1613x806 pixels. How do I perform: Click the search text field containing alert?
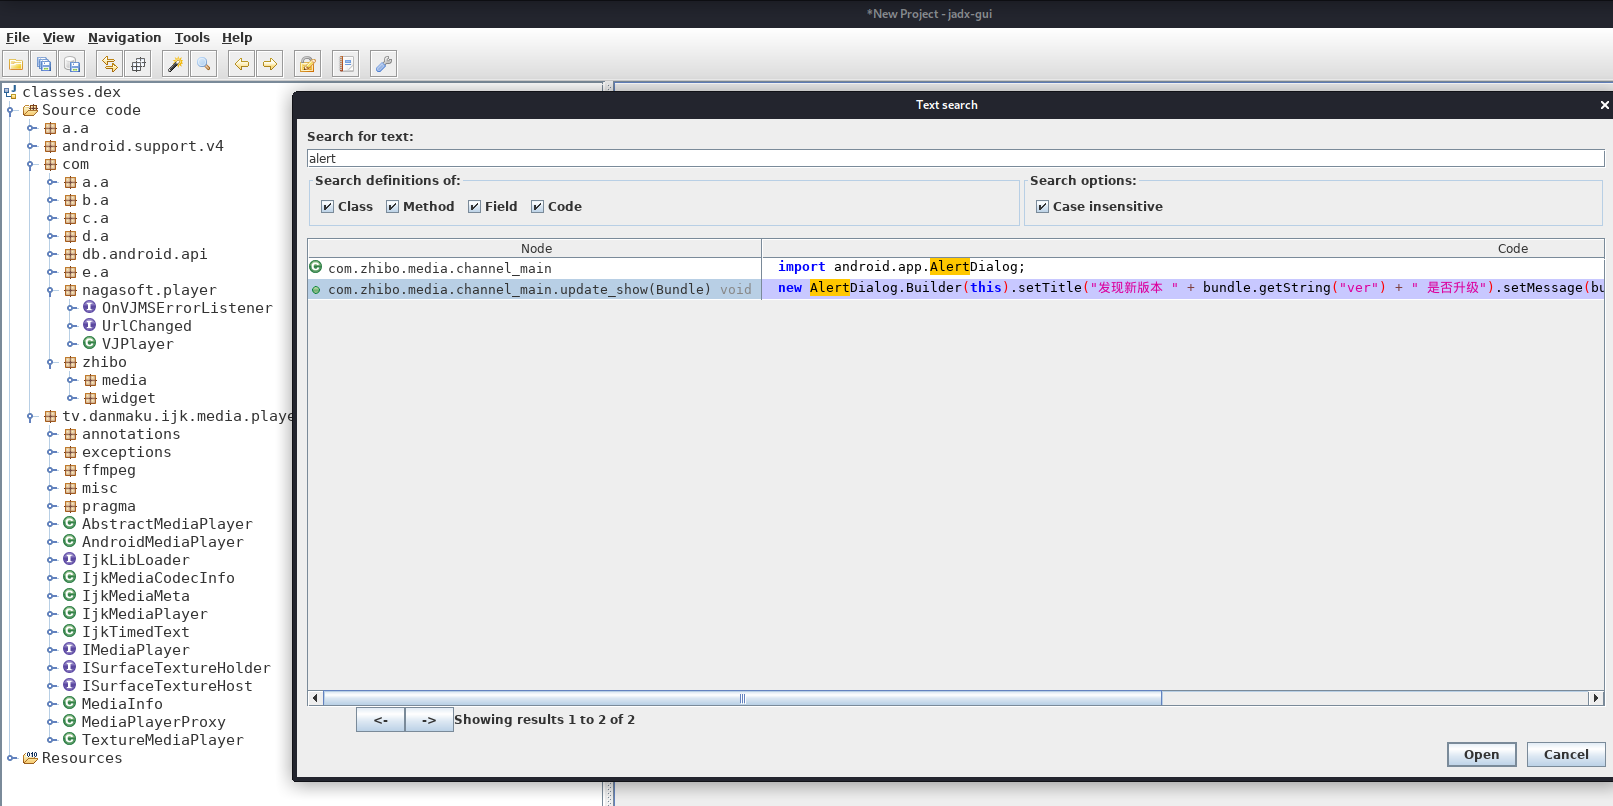tap(955, 159)
